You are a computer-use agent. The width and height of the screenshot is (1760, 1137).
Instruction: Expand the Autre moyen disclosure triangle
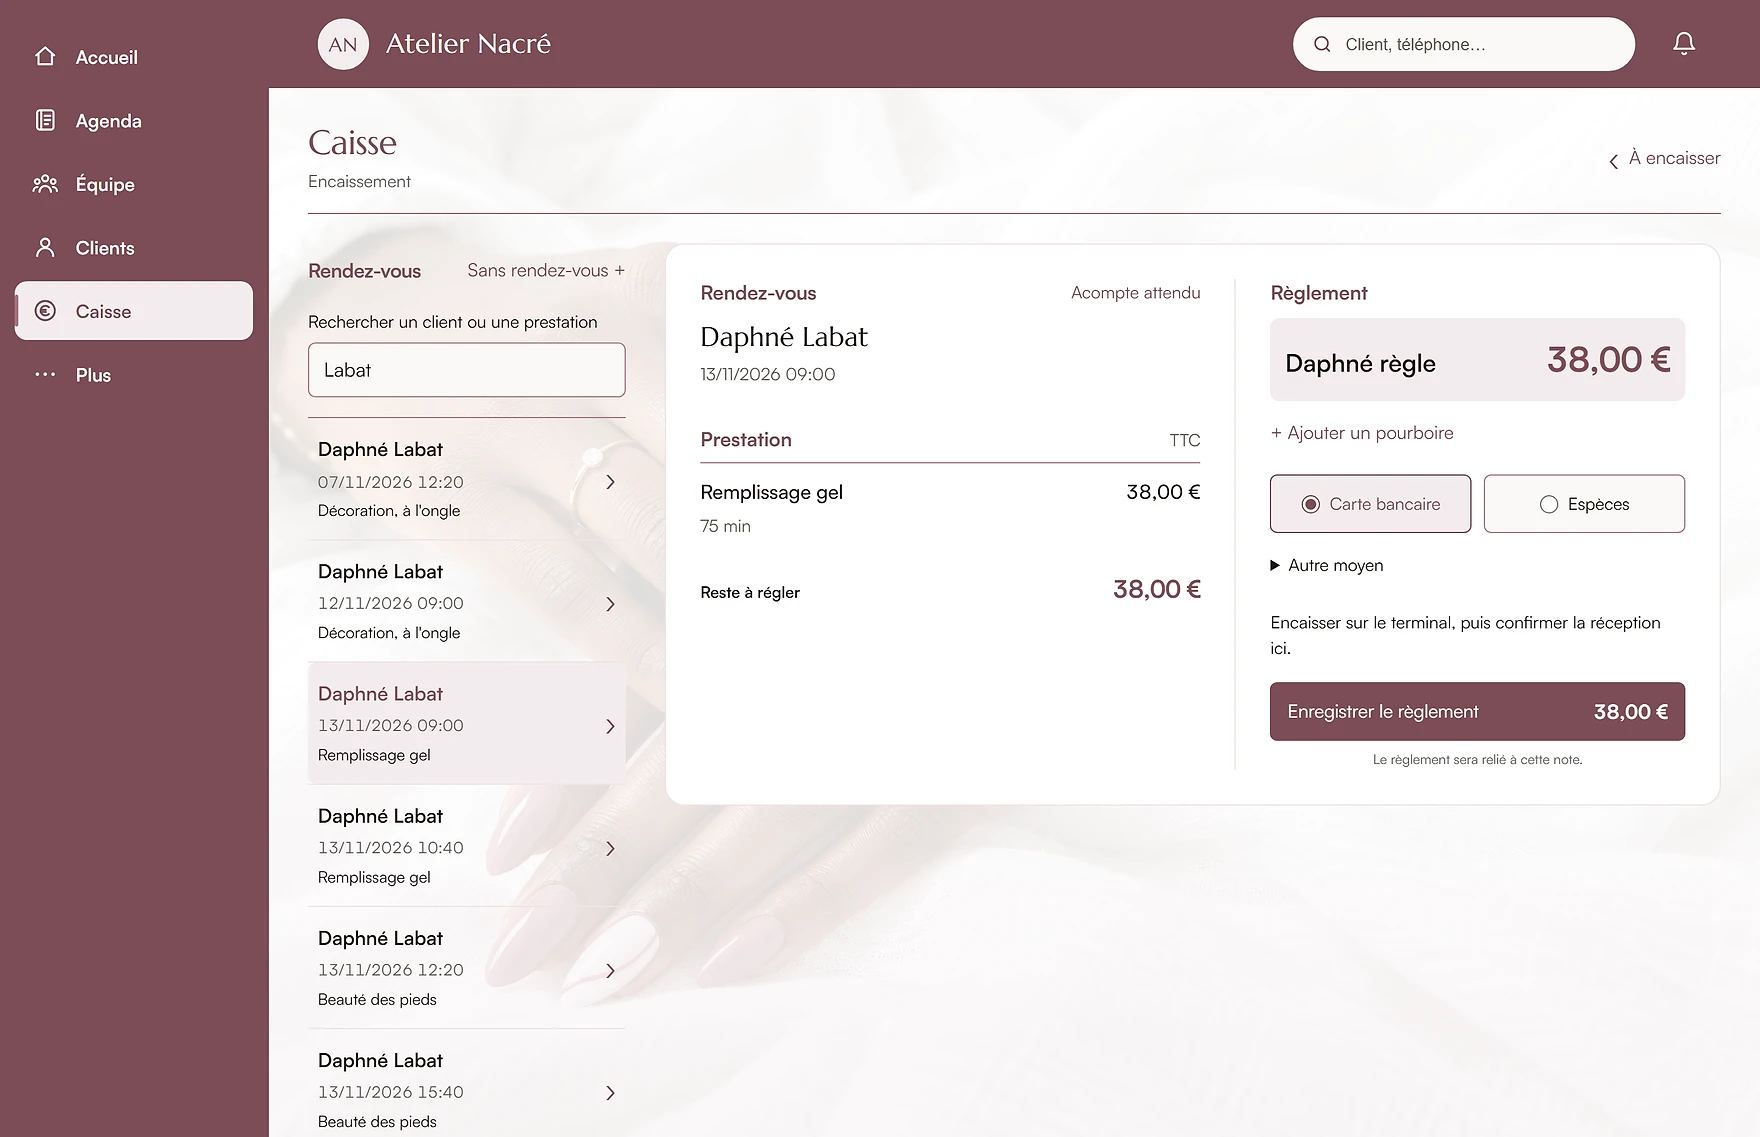pos(1275,565)
